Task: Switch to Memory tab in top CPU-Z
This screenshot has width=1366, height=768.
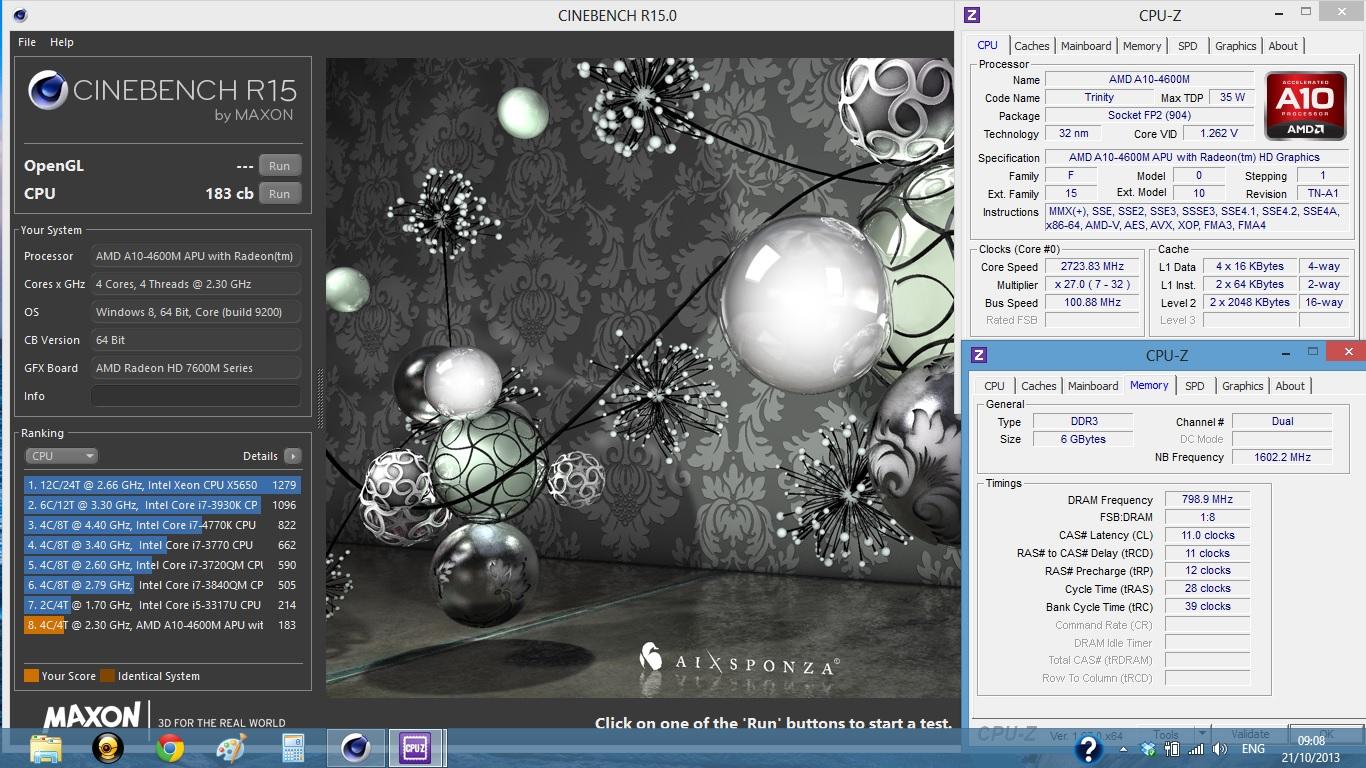Action: tap(1142, 46)
